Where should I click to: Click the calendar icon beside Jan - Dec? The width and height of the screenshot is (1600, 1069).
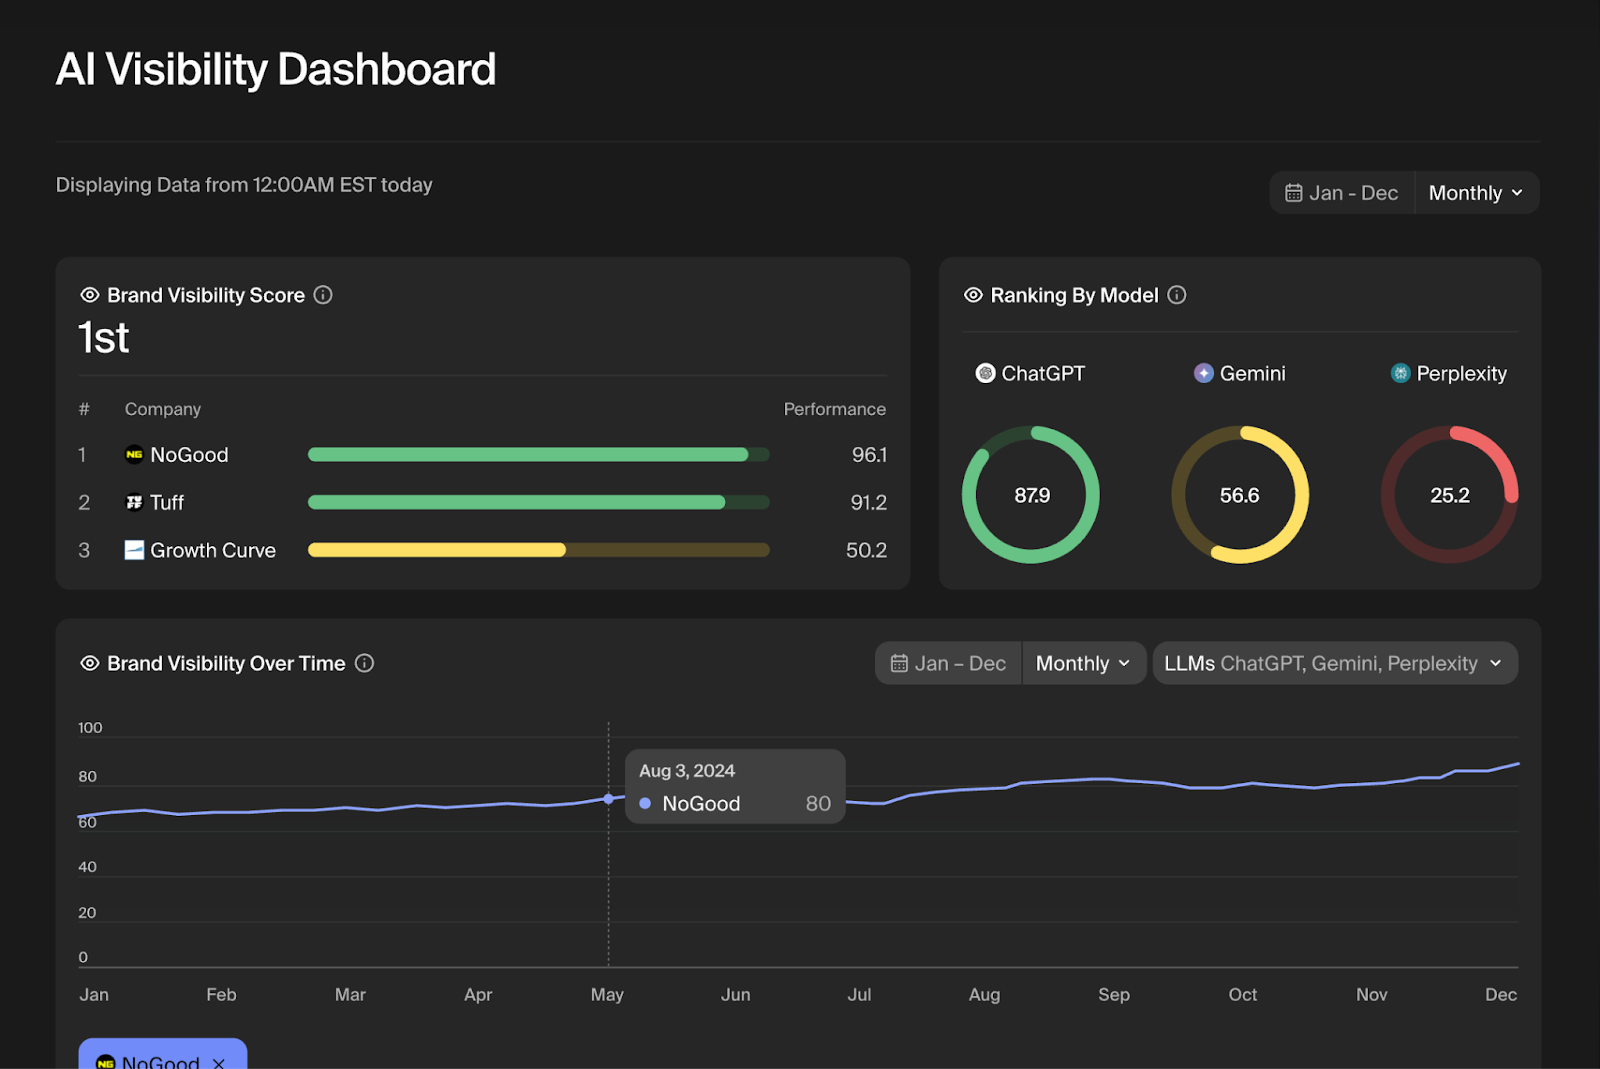pyautogui.click(x=1295, y=192)
